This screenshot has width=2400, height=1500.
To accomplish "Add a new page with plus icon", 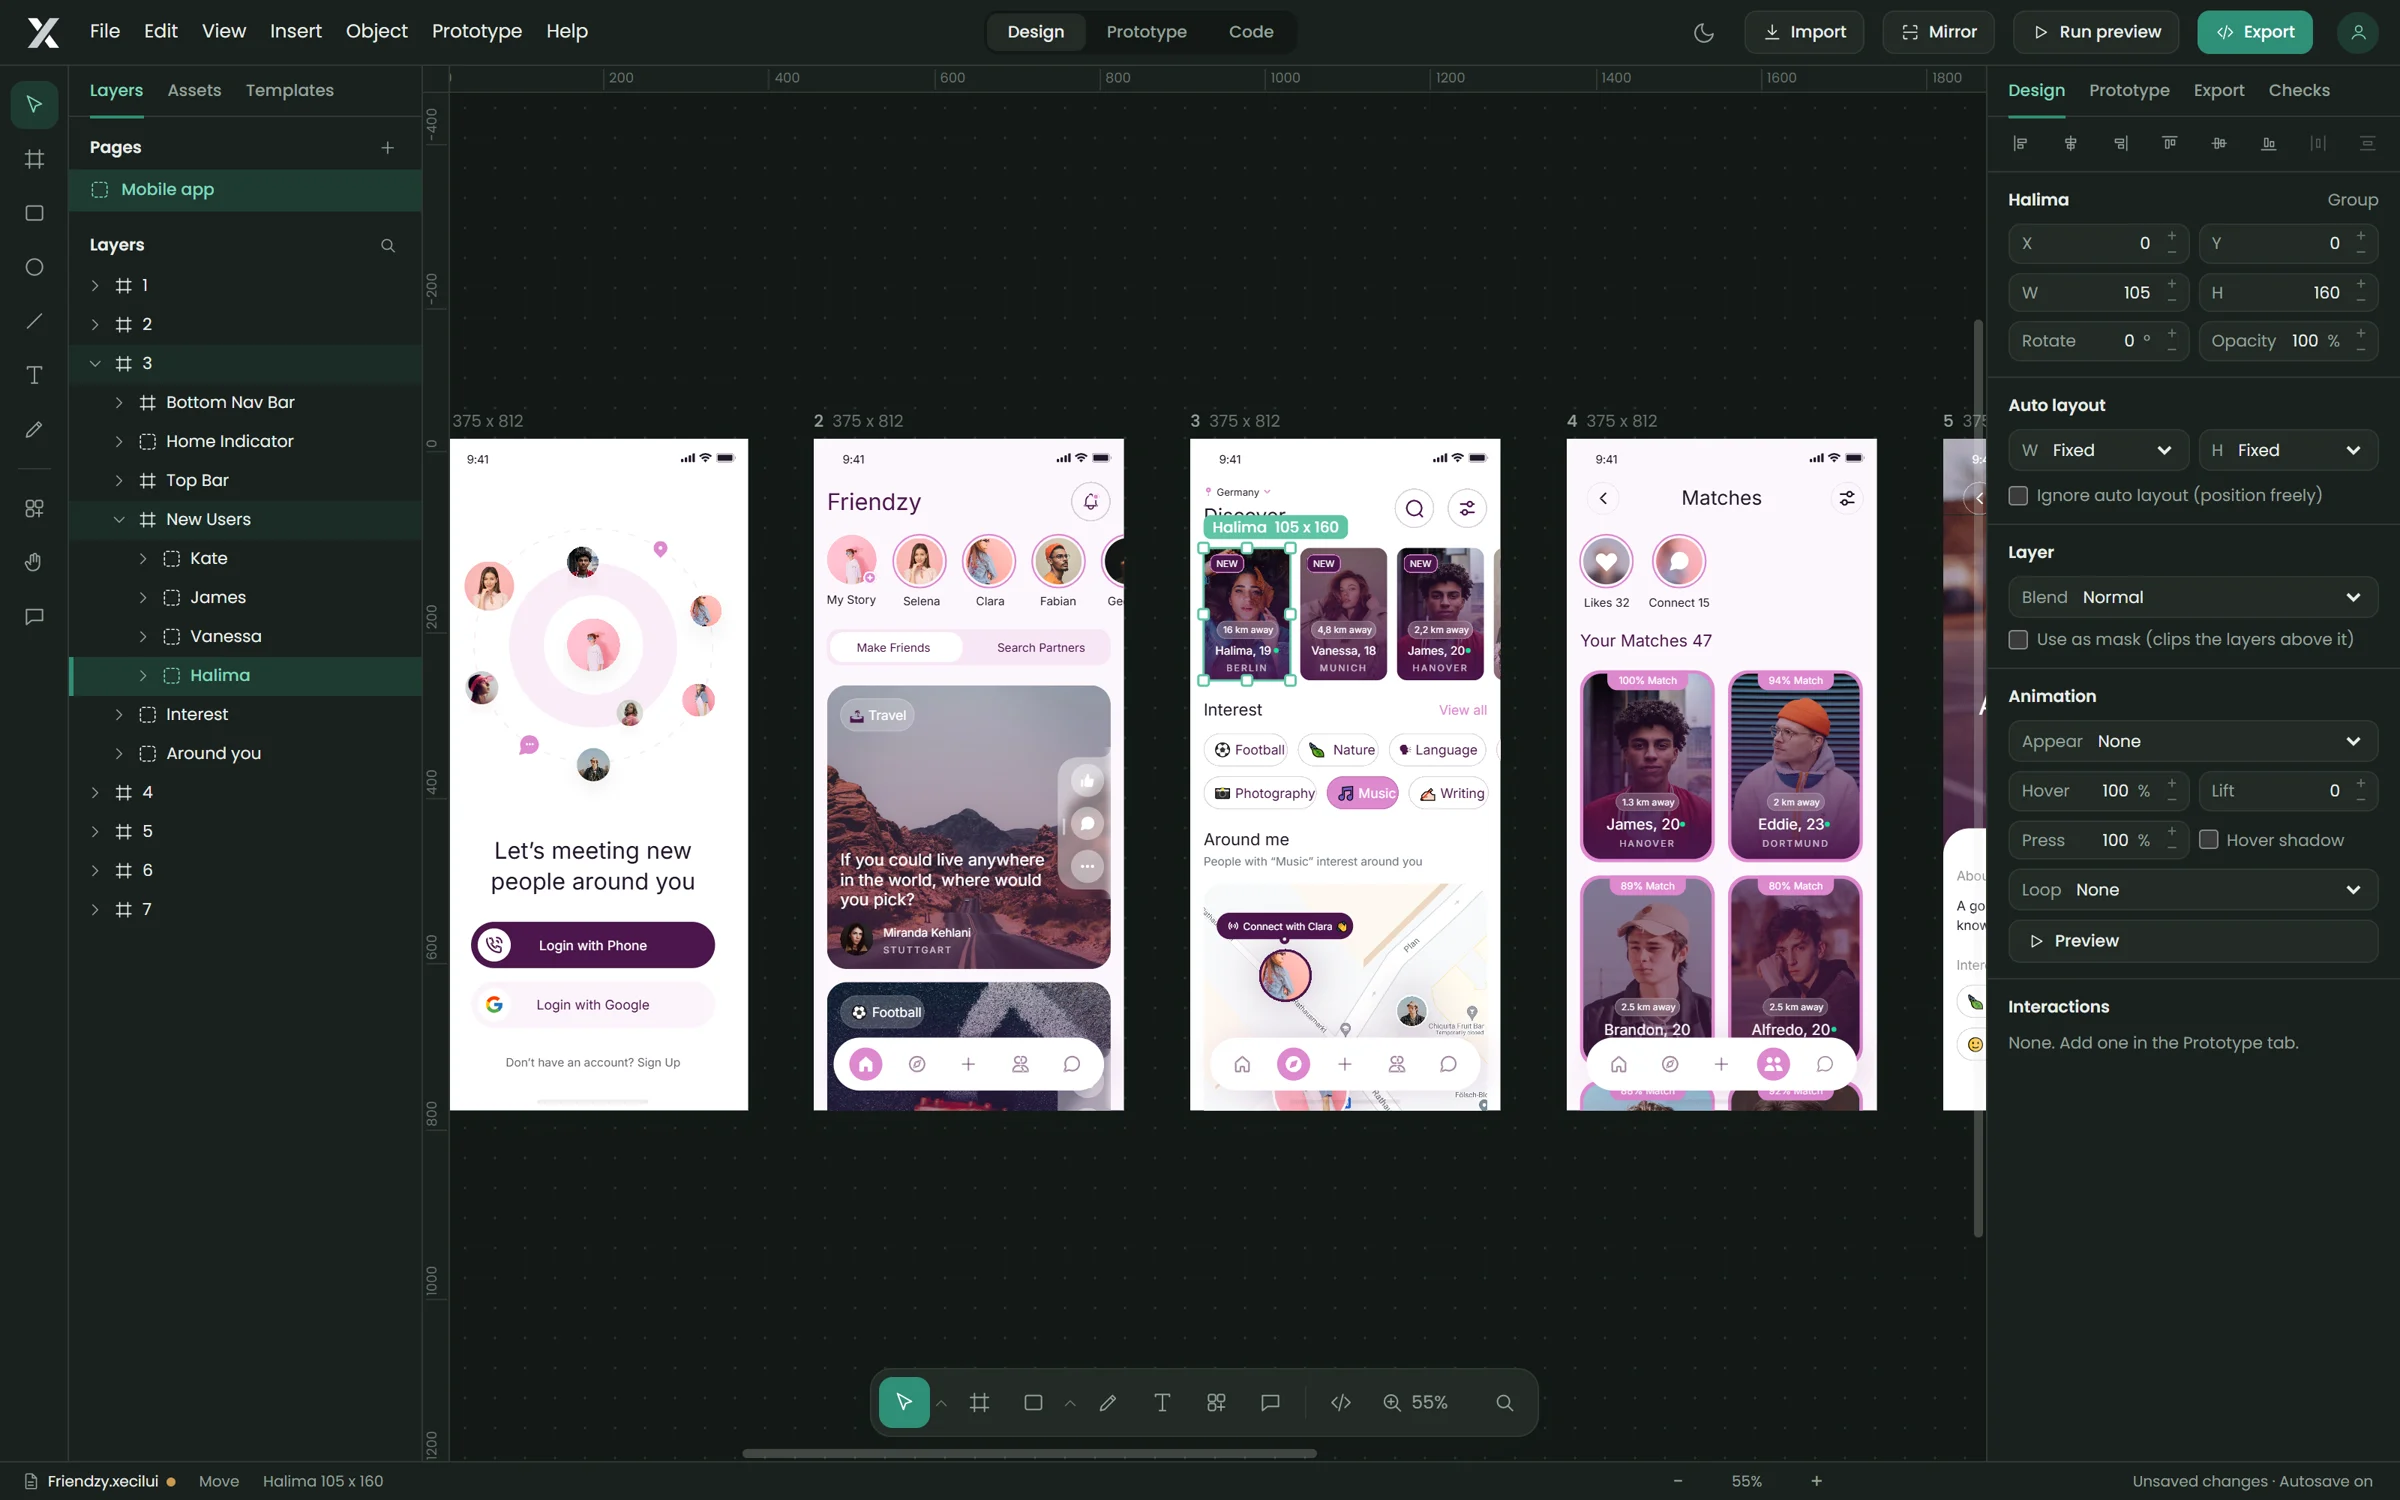I will 387,148.
